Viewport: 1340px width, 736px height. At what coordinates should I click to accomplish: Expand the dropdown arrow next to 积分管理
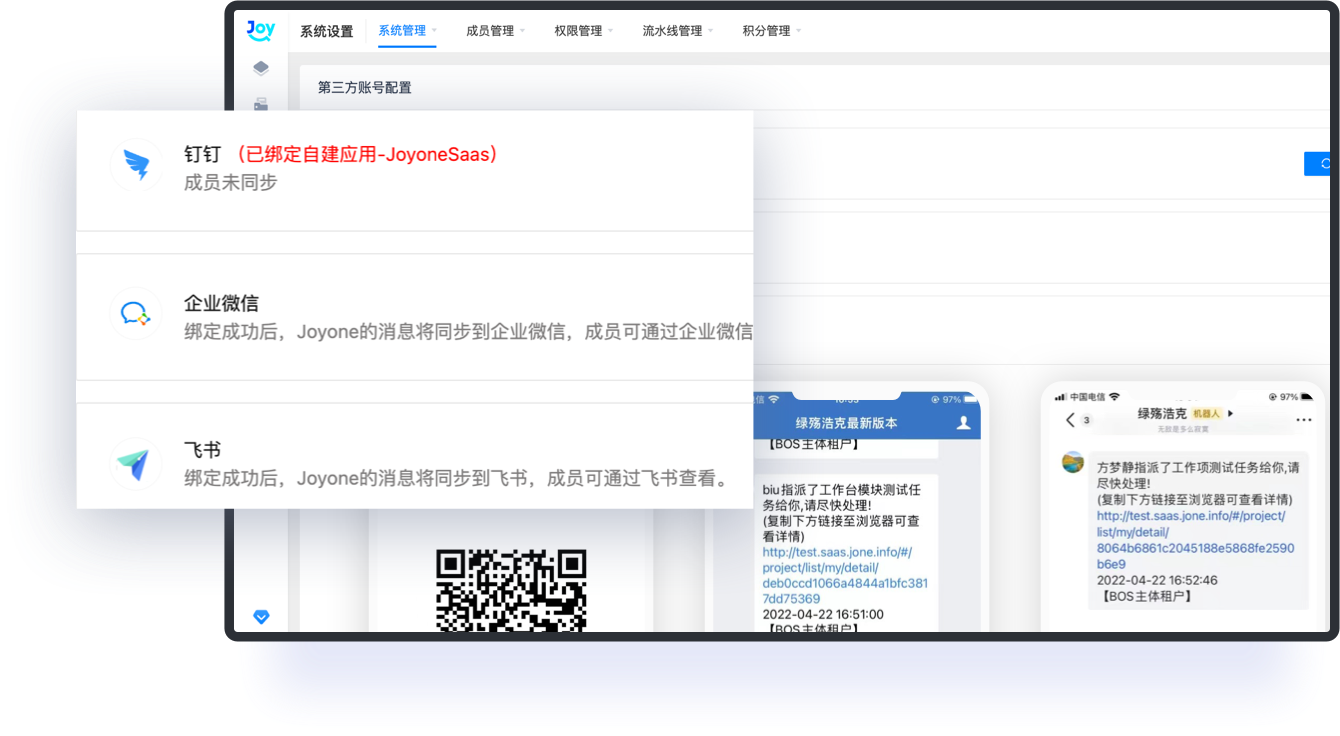798,31
